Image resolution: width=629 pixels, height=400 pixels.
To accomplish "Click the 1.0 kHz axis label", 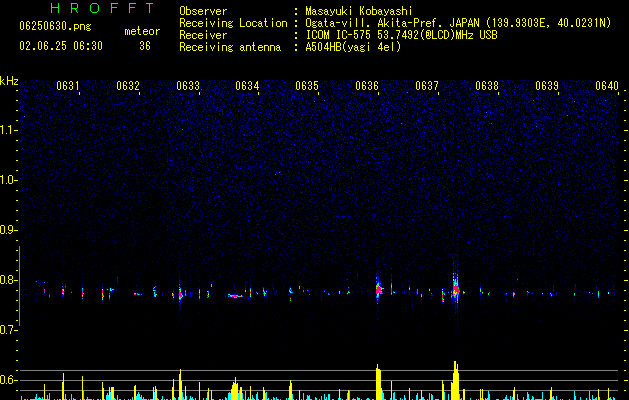I will click(9, 180).
